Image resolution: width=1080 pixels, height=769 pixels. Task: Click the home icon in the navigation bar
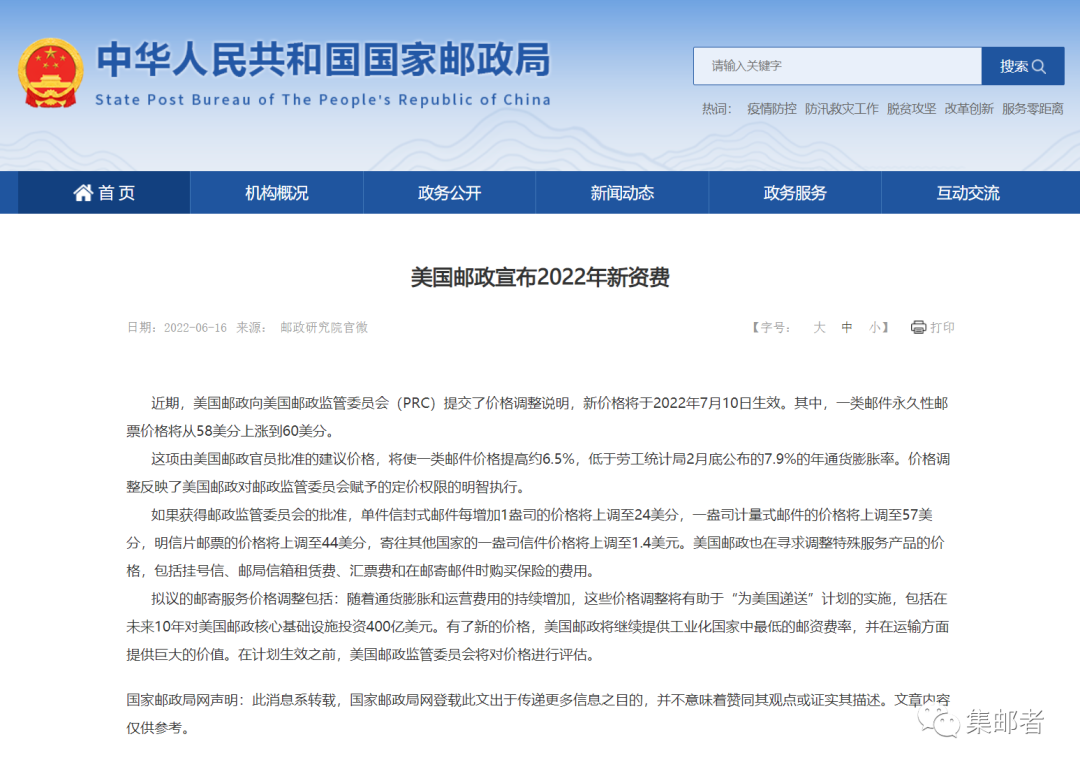click(83, 193)
